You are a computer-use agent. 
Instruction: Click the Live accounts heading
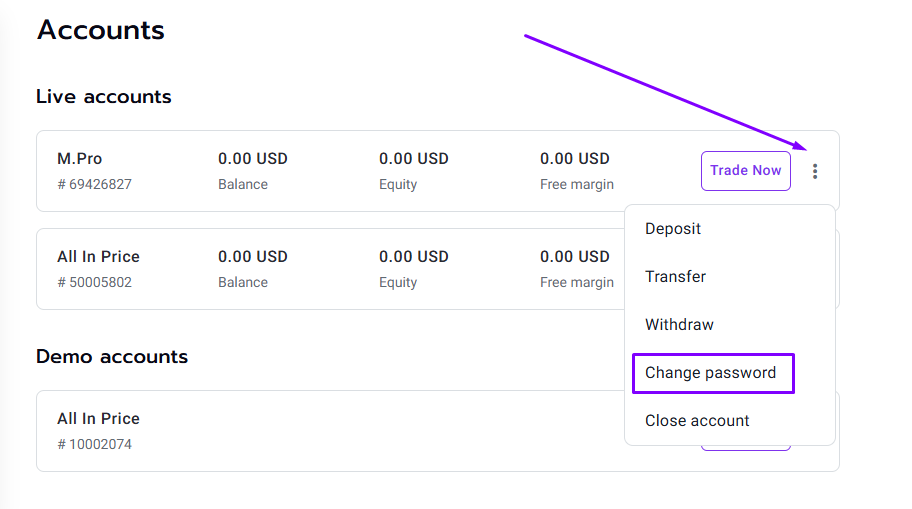click(x=104, y=97)
